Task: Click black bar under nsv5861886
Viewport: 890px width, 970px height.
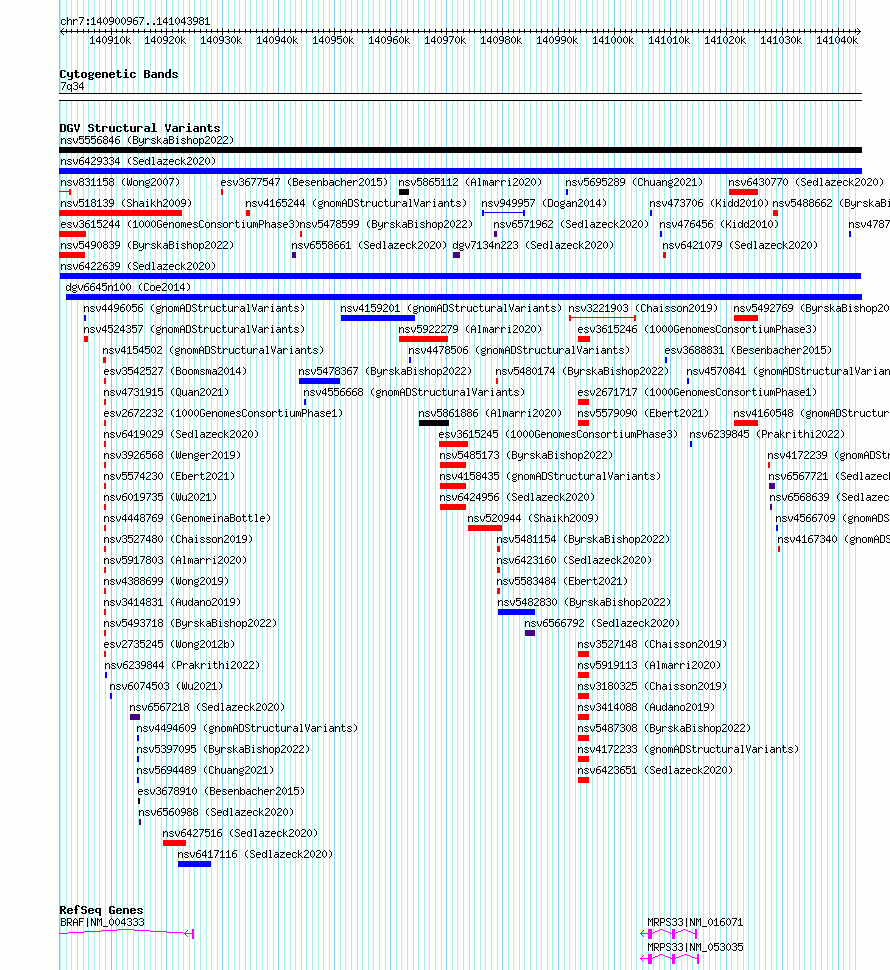Action: (x=434, y=423)
